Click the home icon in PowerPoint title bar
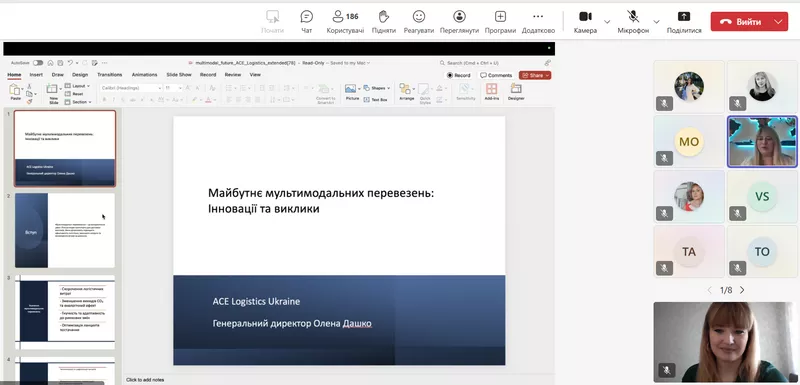The image size is (800, 385). pos(51,63)
